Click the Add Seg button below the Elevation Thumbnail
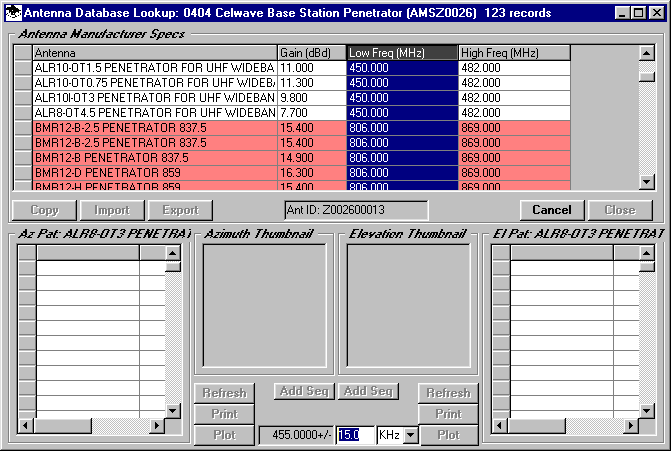 point(368,391)
